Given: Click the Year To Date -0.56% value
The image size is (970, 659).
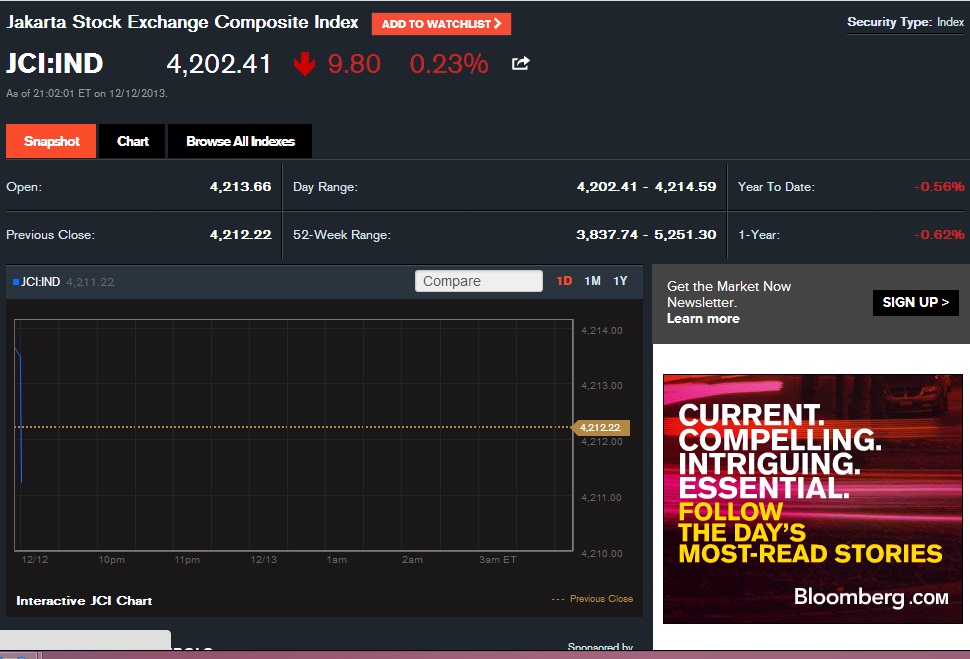Looking at the screenshot, I should [x=939, y=187].
